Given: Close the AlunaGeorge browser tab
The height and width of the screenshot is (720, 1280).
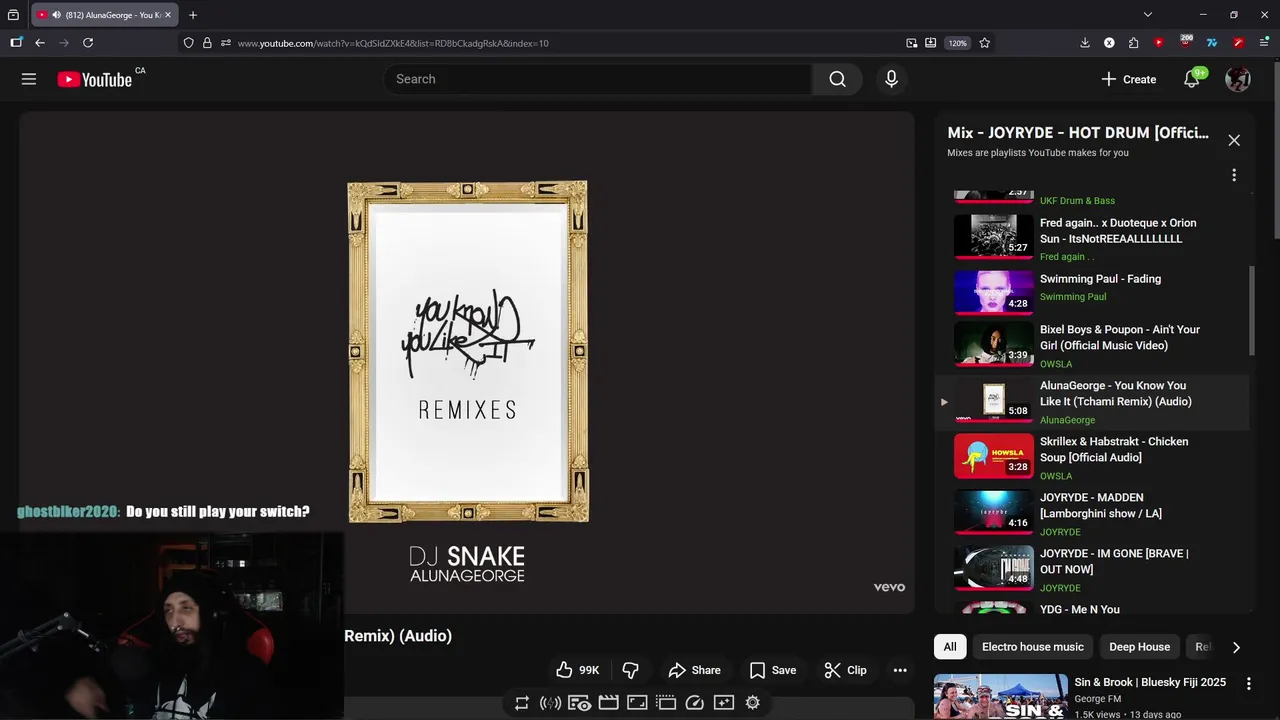Looking at the screenshot, I should 167,15.
